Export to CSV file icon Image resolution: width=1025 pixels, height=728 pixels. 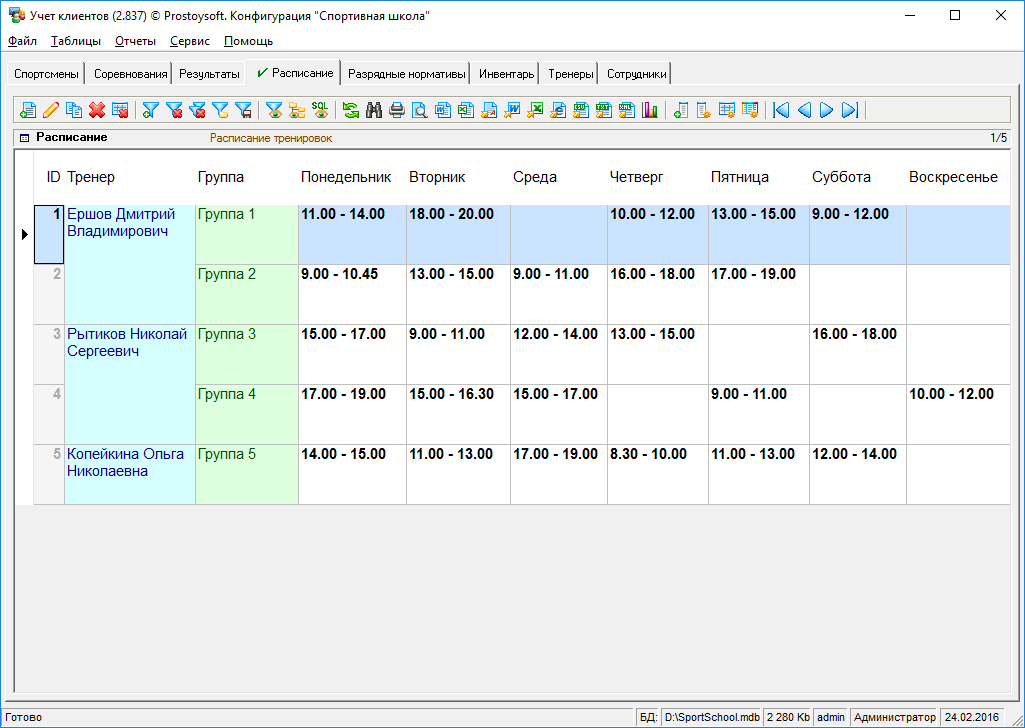(x=580, y=110)
